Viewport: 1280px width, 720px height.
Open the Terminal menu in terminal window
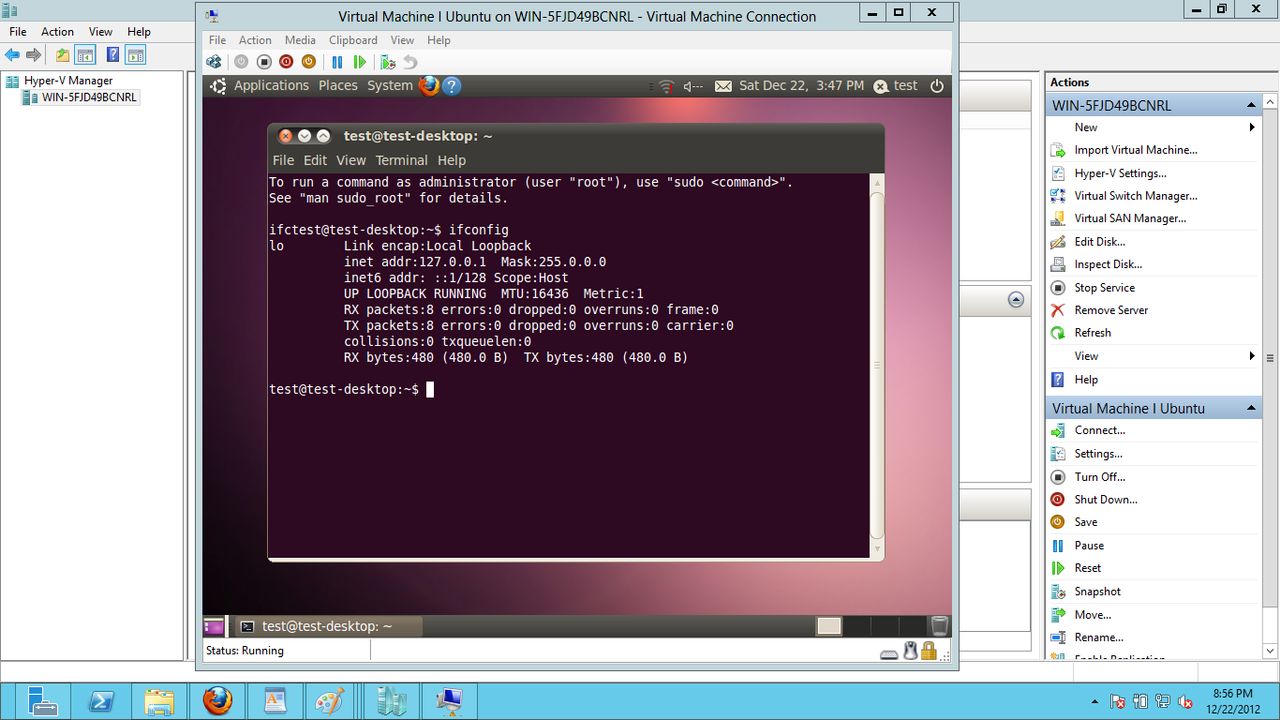click(402, 160)
